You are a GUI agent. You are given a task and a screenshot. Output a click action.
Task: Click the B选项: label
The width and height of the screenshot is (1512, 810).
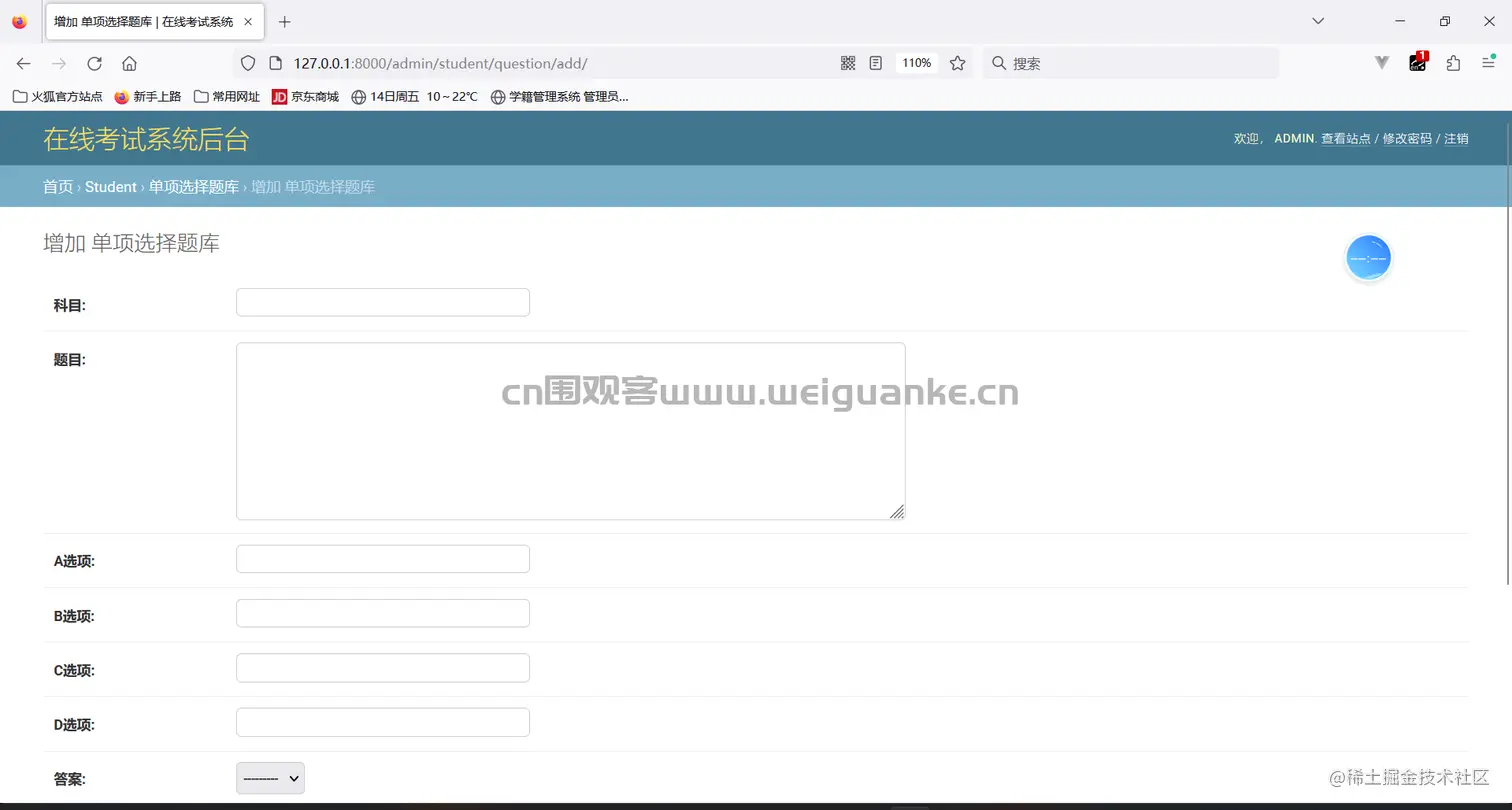(74, 616)
